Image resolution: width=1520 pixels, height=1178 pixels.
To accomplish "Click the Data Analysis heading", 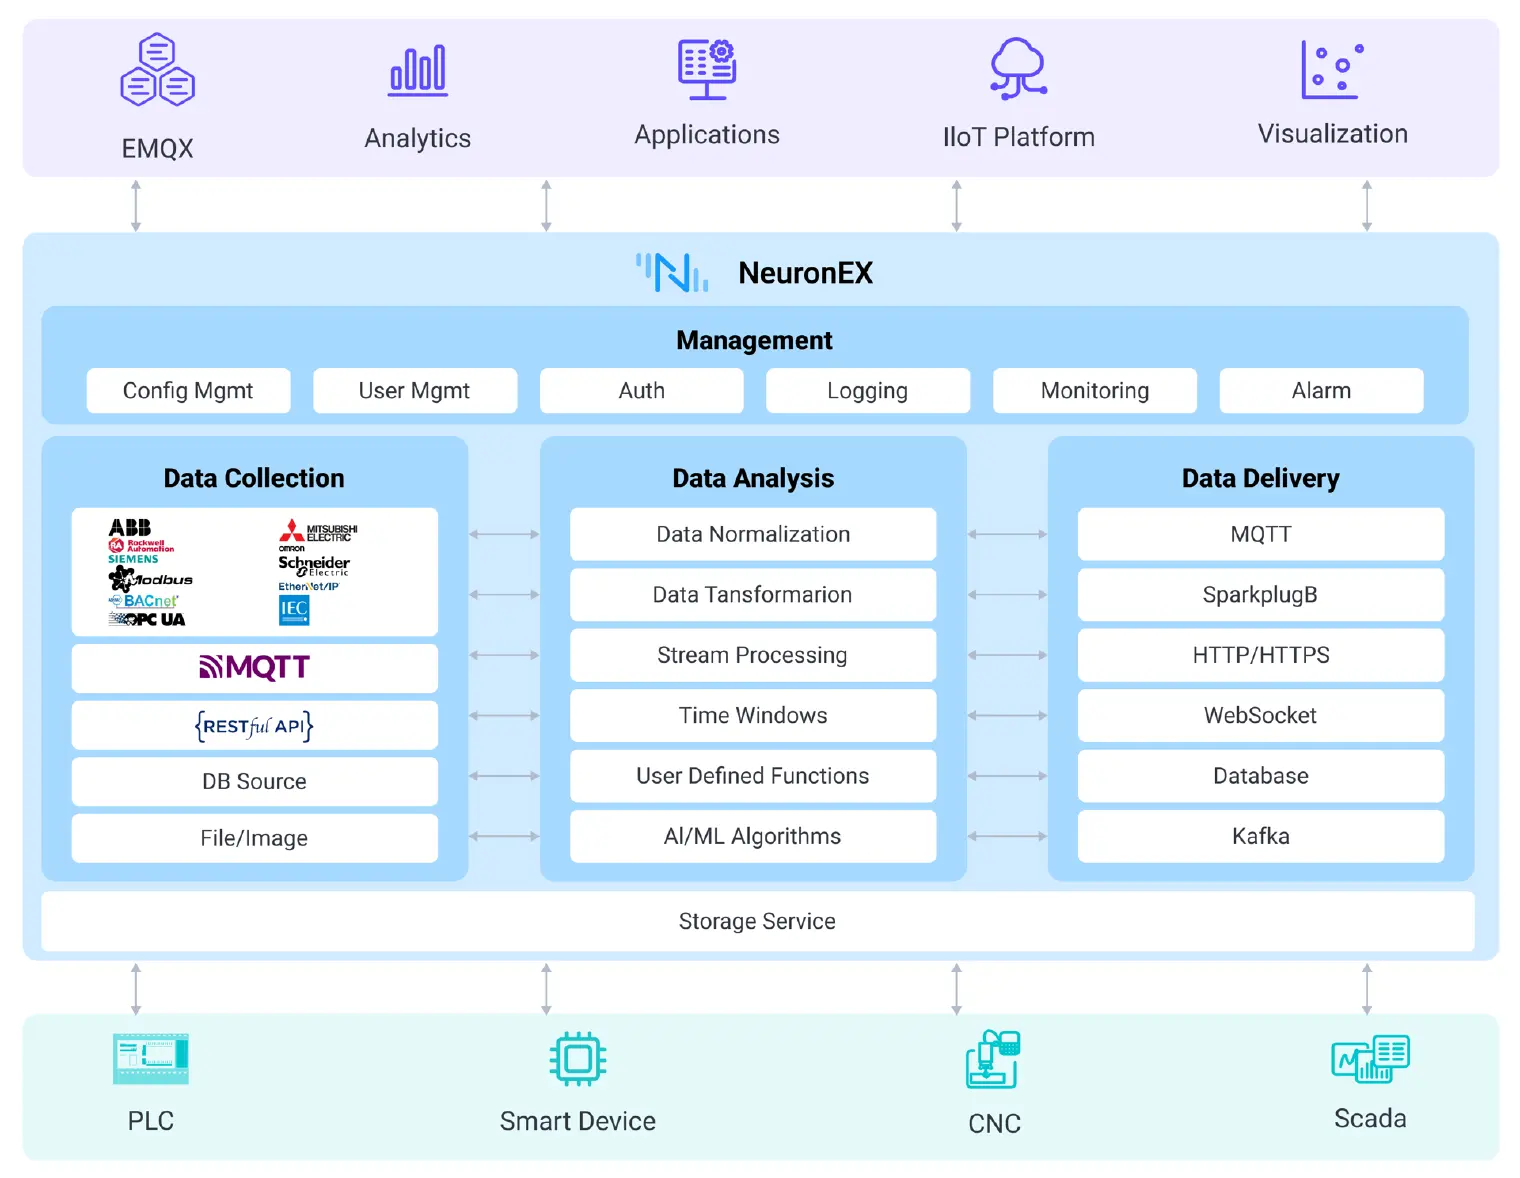I will tap(753, 478).
